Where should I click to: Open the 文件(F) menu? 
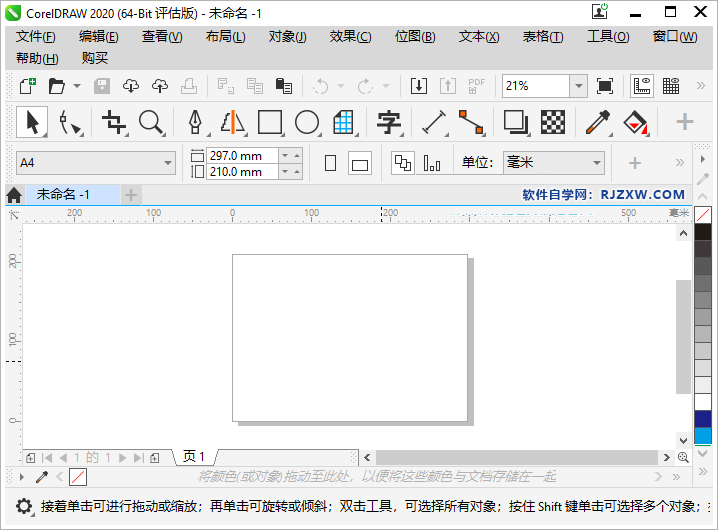(x=36, y=36)
